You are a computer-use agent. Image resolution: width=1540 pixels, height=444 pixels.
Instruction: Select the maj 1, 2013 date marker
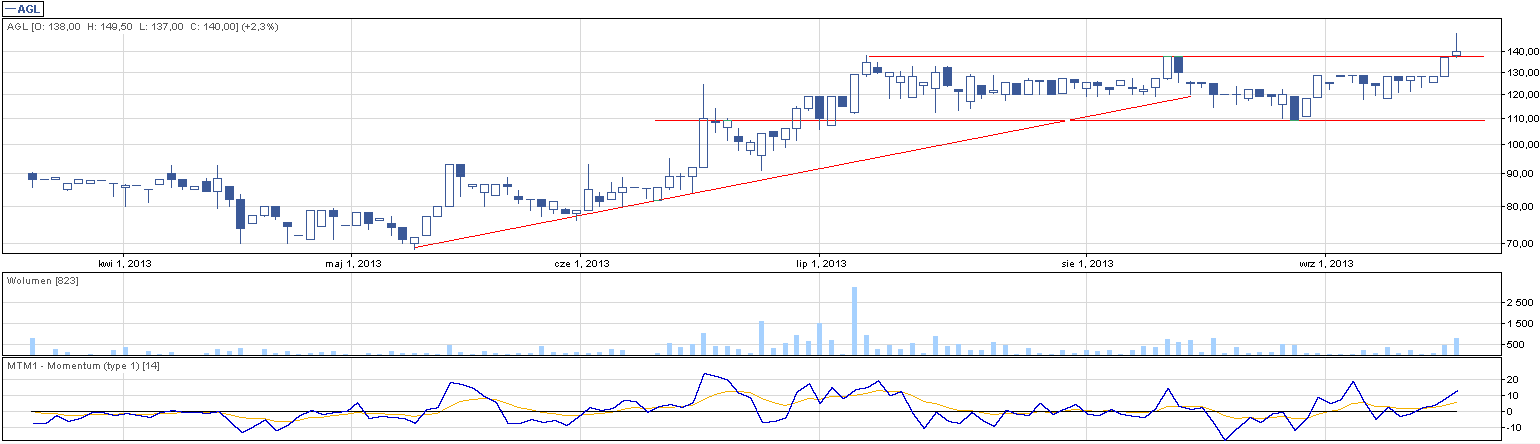click(x=353, y=263)
